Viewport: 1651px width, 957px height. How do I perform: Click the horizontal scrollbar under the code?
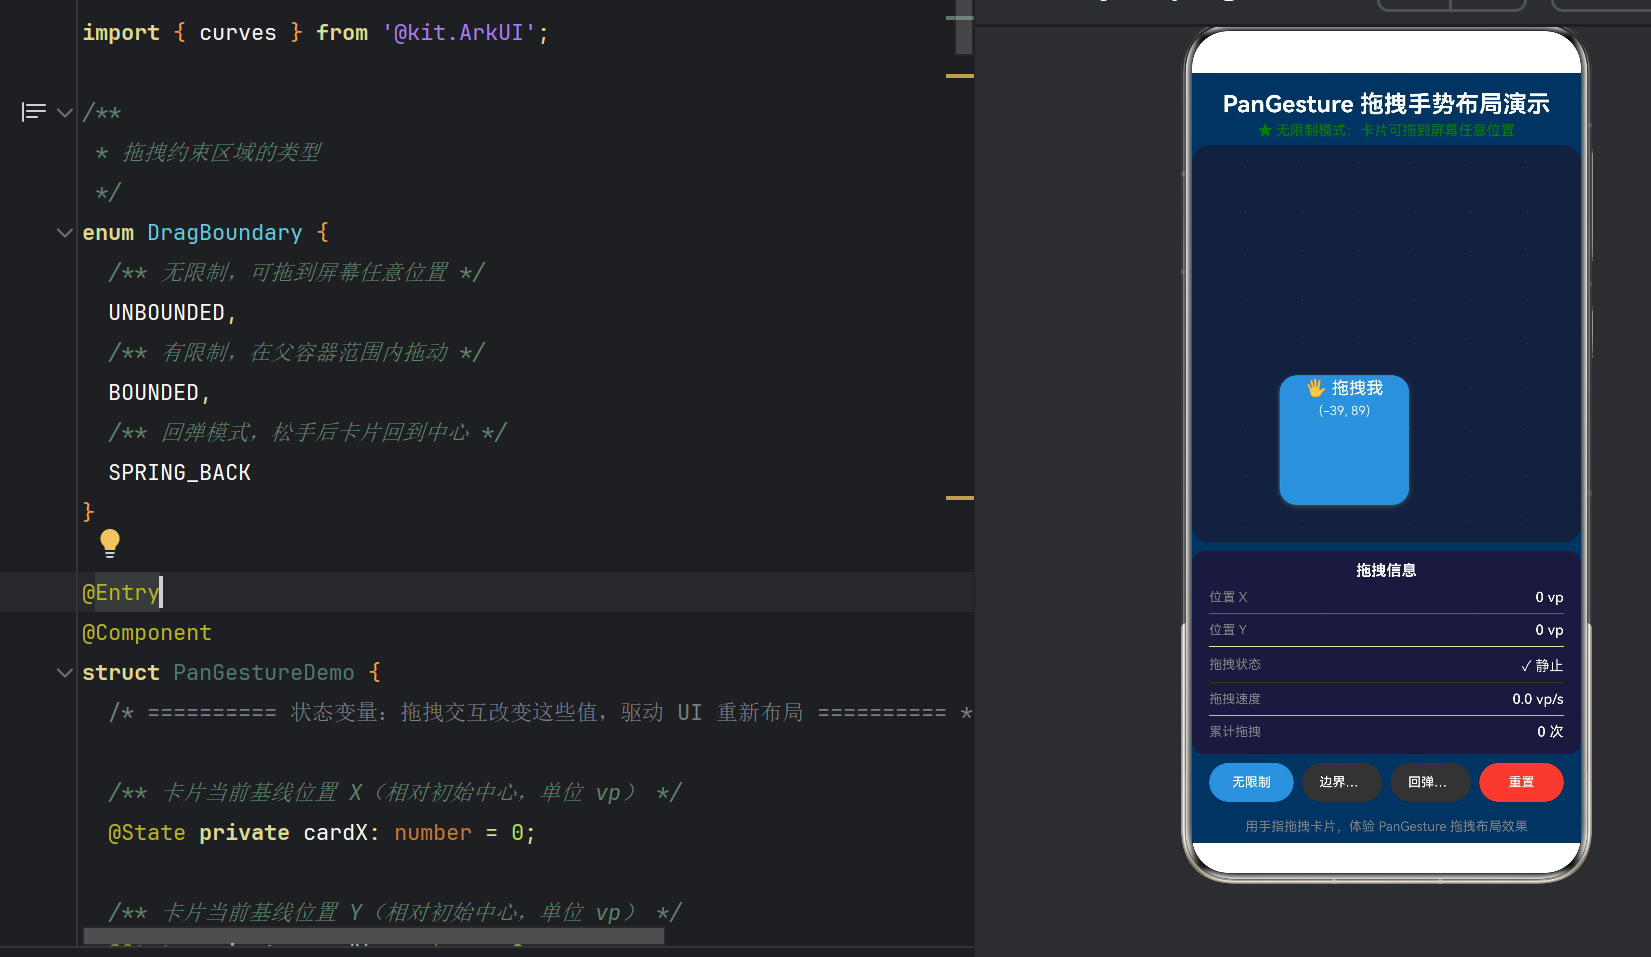[374, 936]
